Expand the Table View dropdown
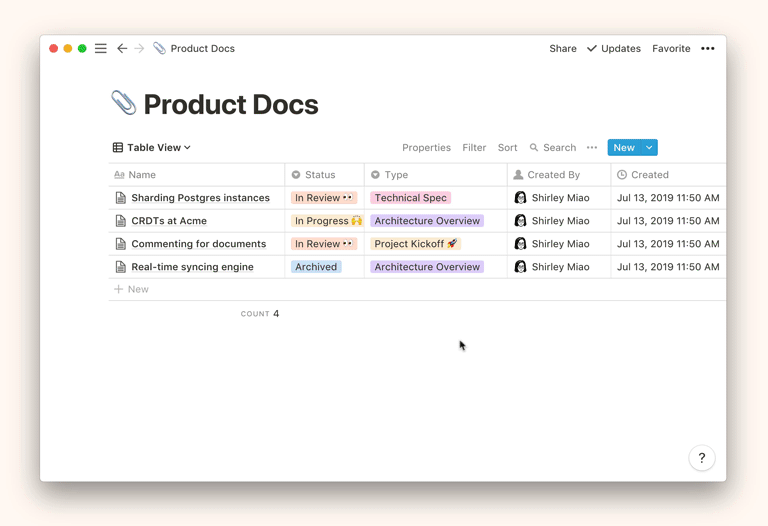 (x=152, y=148)
